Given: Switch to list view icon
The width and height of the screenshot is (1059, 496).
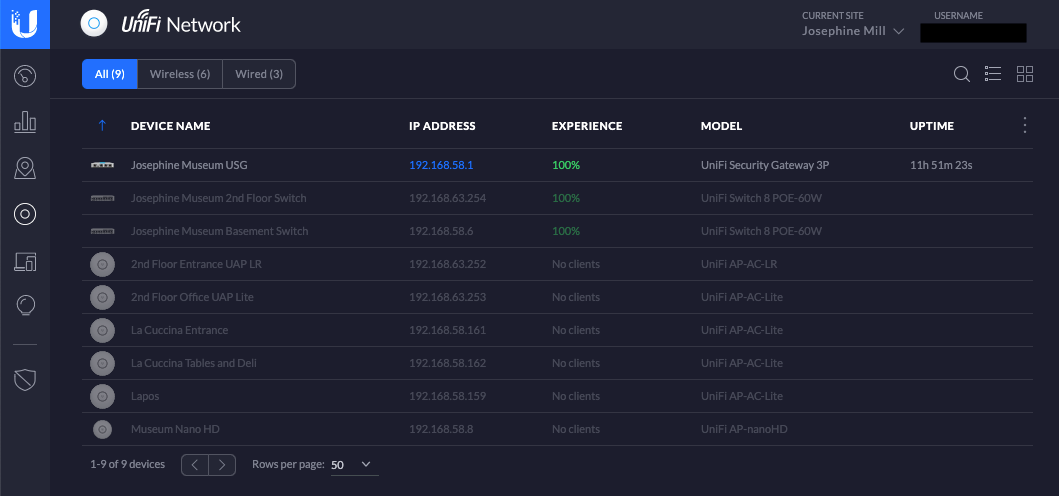Looking at the screenshot, I should [x=993, y=74].
